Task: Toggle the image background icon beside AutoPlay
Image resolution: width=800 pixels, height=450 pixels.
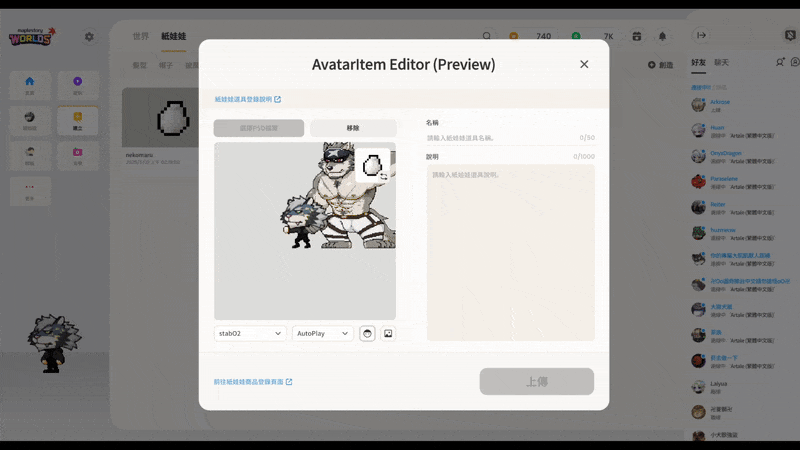Action: coord(388,333)
